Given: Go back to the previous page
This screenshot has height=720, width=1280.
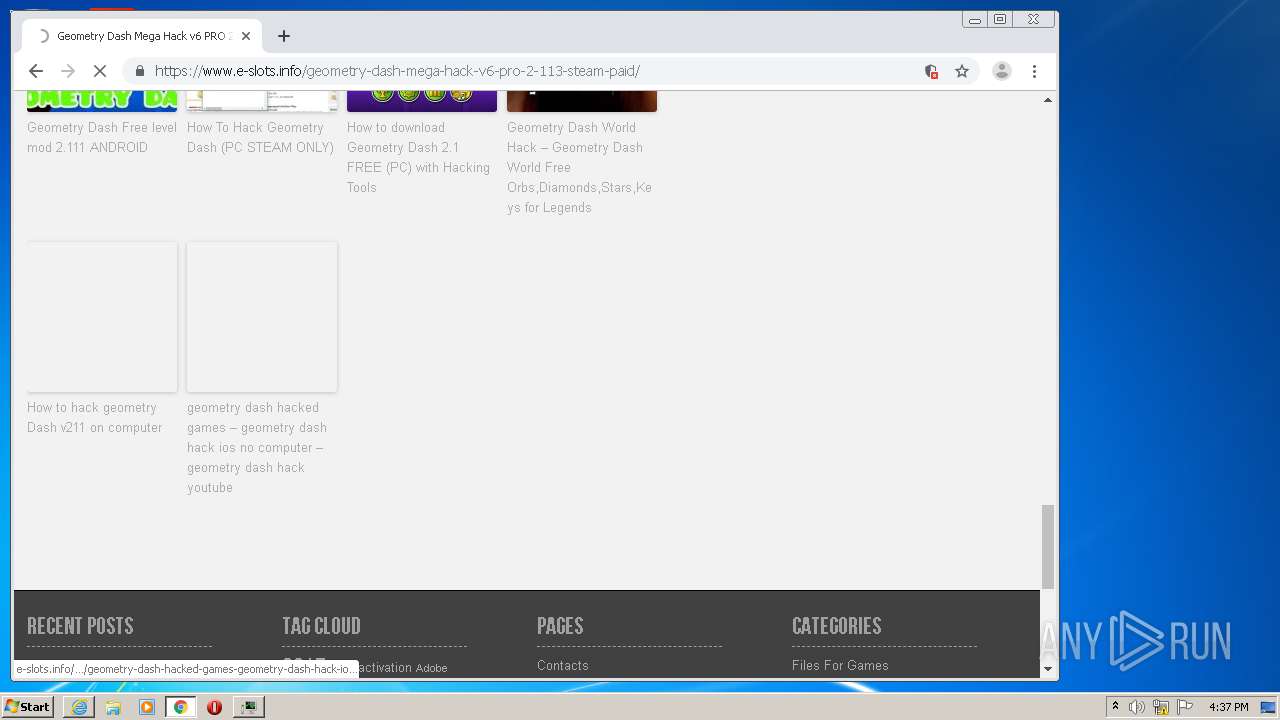Looking at the screenshot, I should point(36,71).
